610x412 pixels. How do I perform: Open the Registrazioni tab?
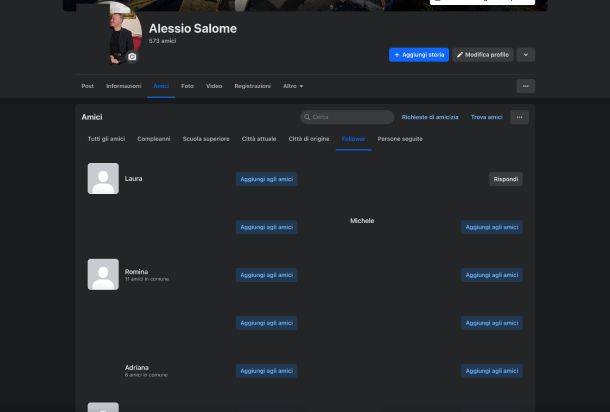pyautogui.click(x=252, y=86)
